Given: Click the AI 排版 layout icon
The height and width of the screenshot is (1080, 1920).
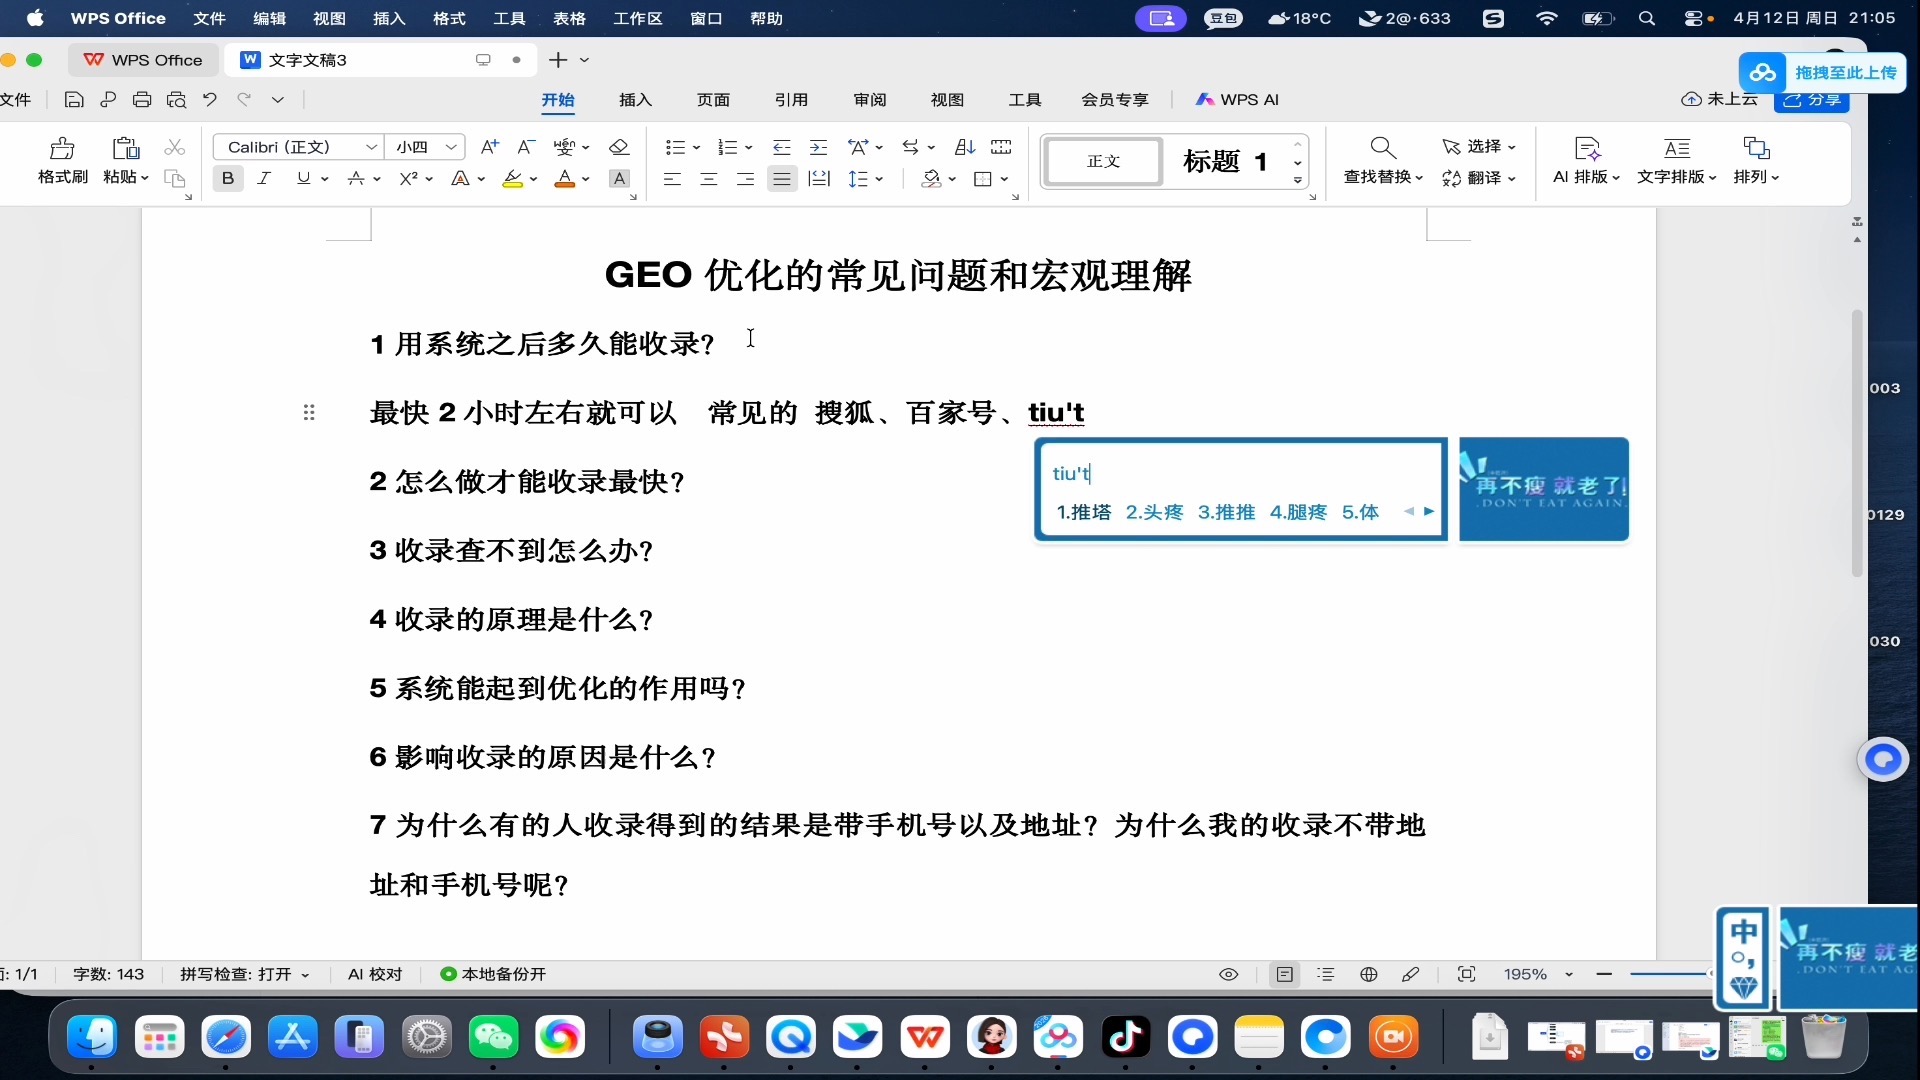Looking at the screenshot, I should [x=1587, y=148].
